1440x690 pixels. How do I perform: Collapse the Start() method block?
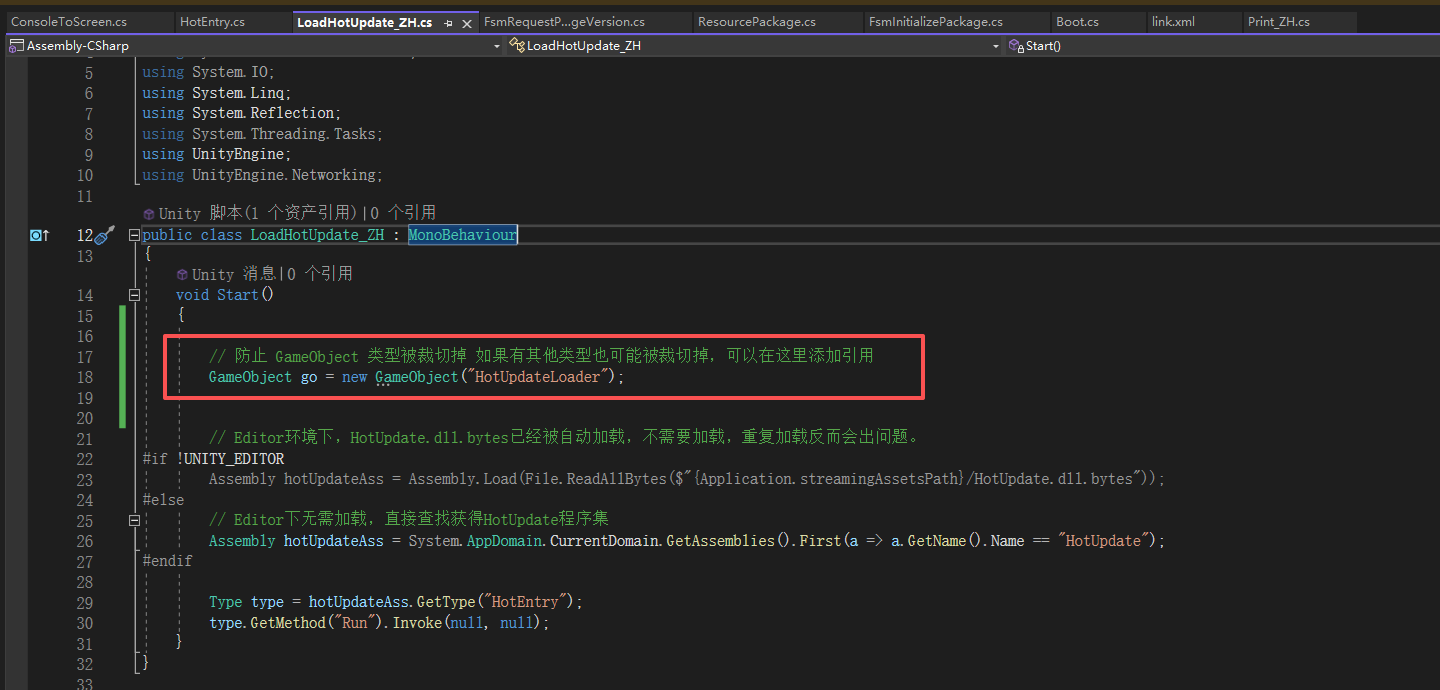pyautogui.click(x=134, y=295)
